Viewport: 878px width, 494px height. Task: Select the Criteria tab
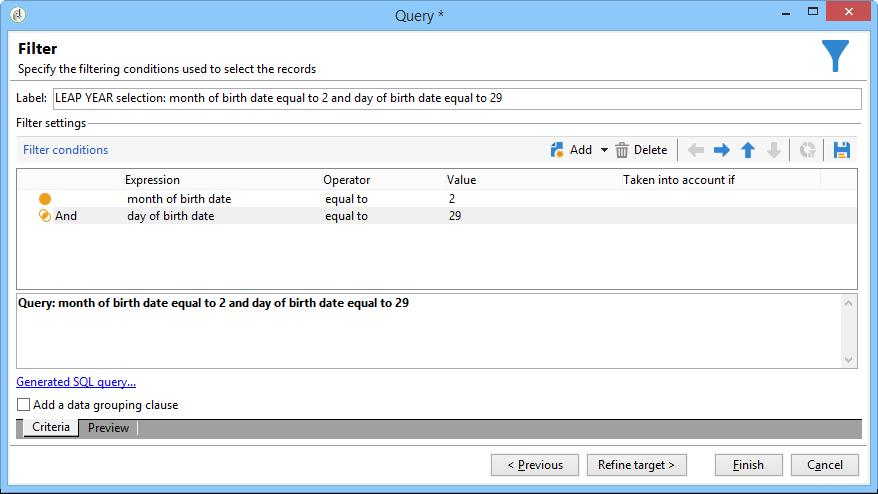tap(51, 428)
